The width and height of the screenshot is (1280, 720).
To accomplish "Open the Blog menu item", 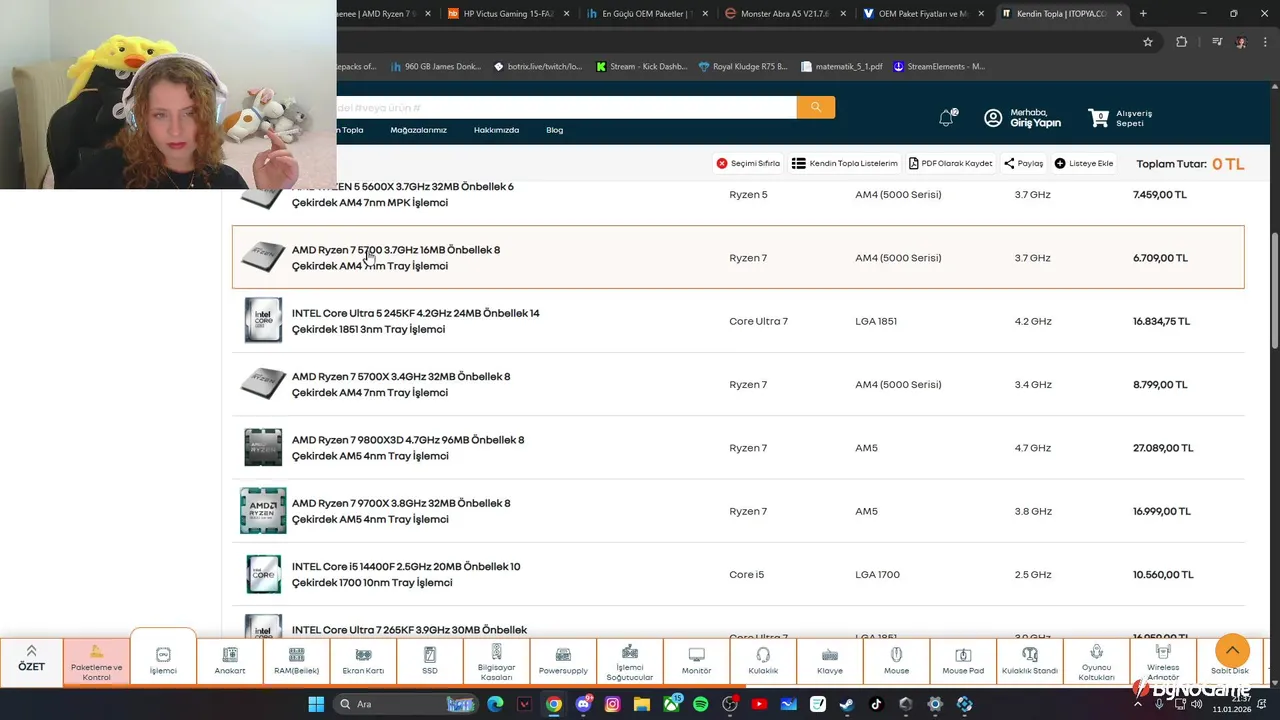I will point(554,130).
